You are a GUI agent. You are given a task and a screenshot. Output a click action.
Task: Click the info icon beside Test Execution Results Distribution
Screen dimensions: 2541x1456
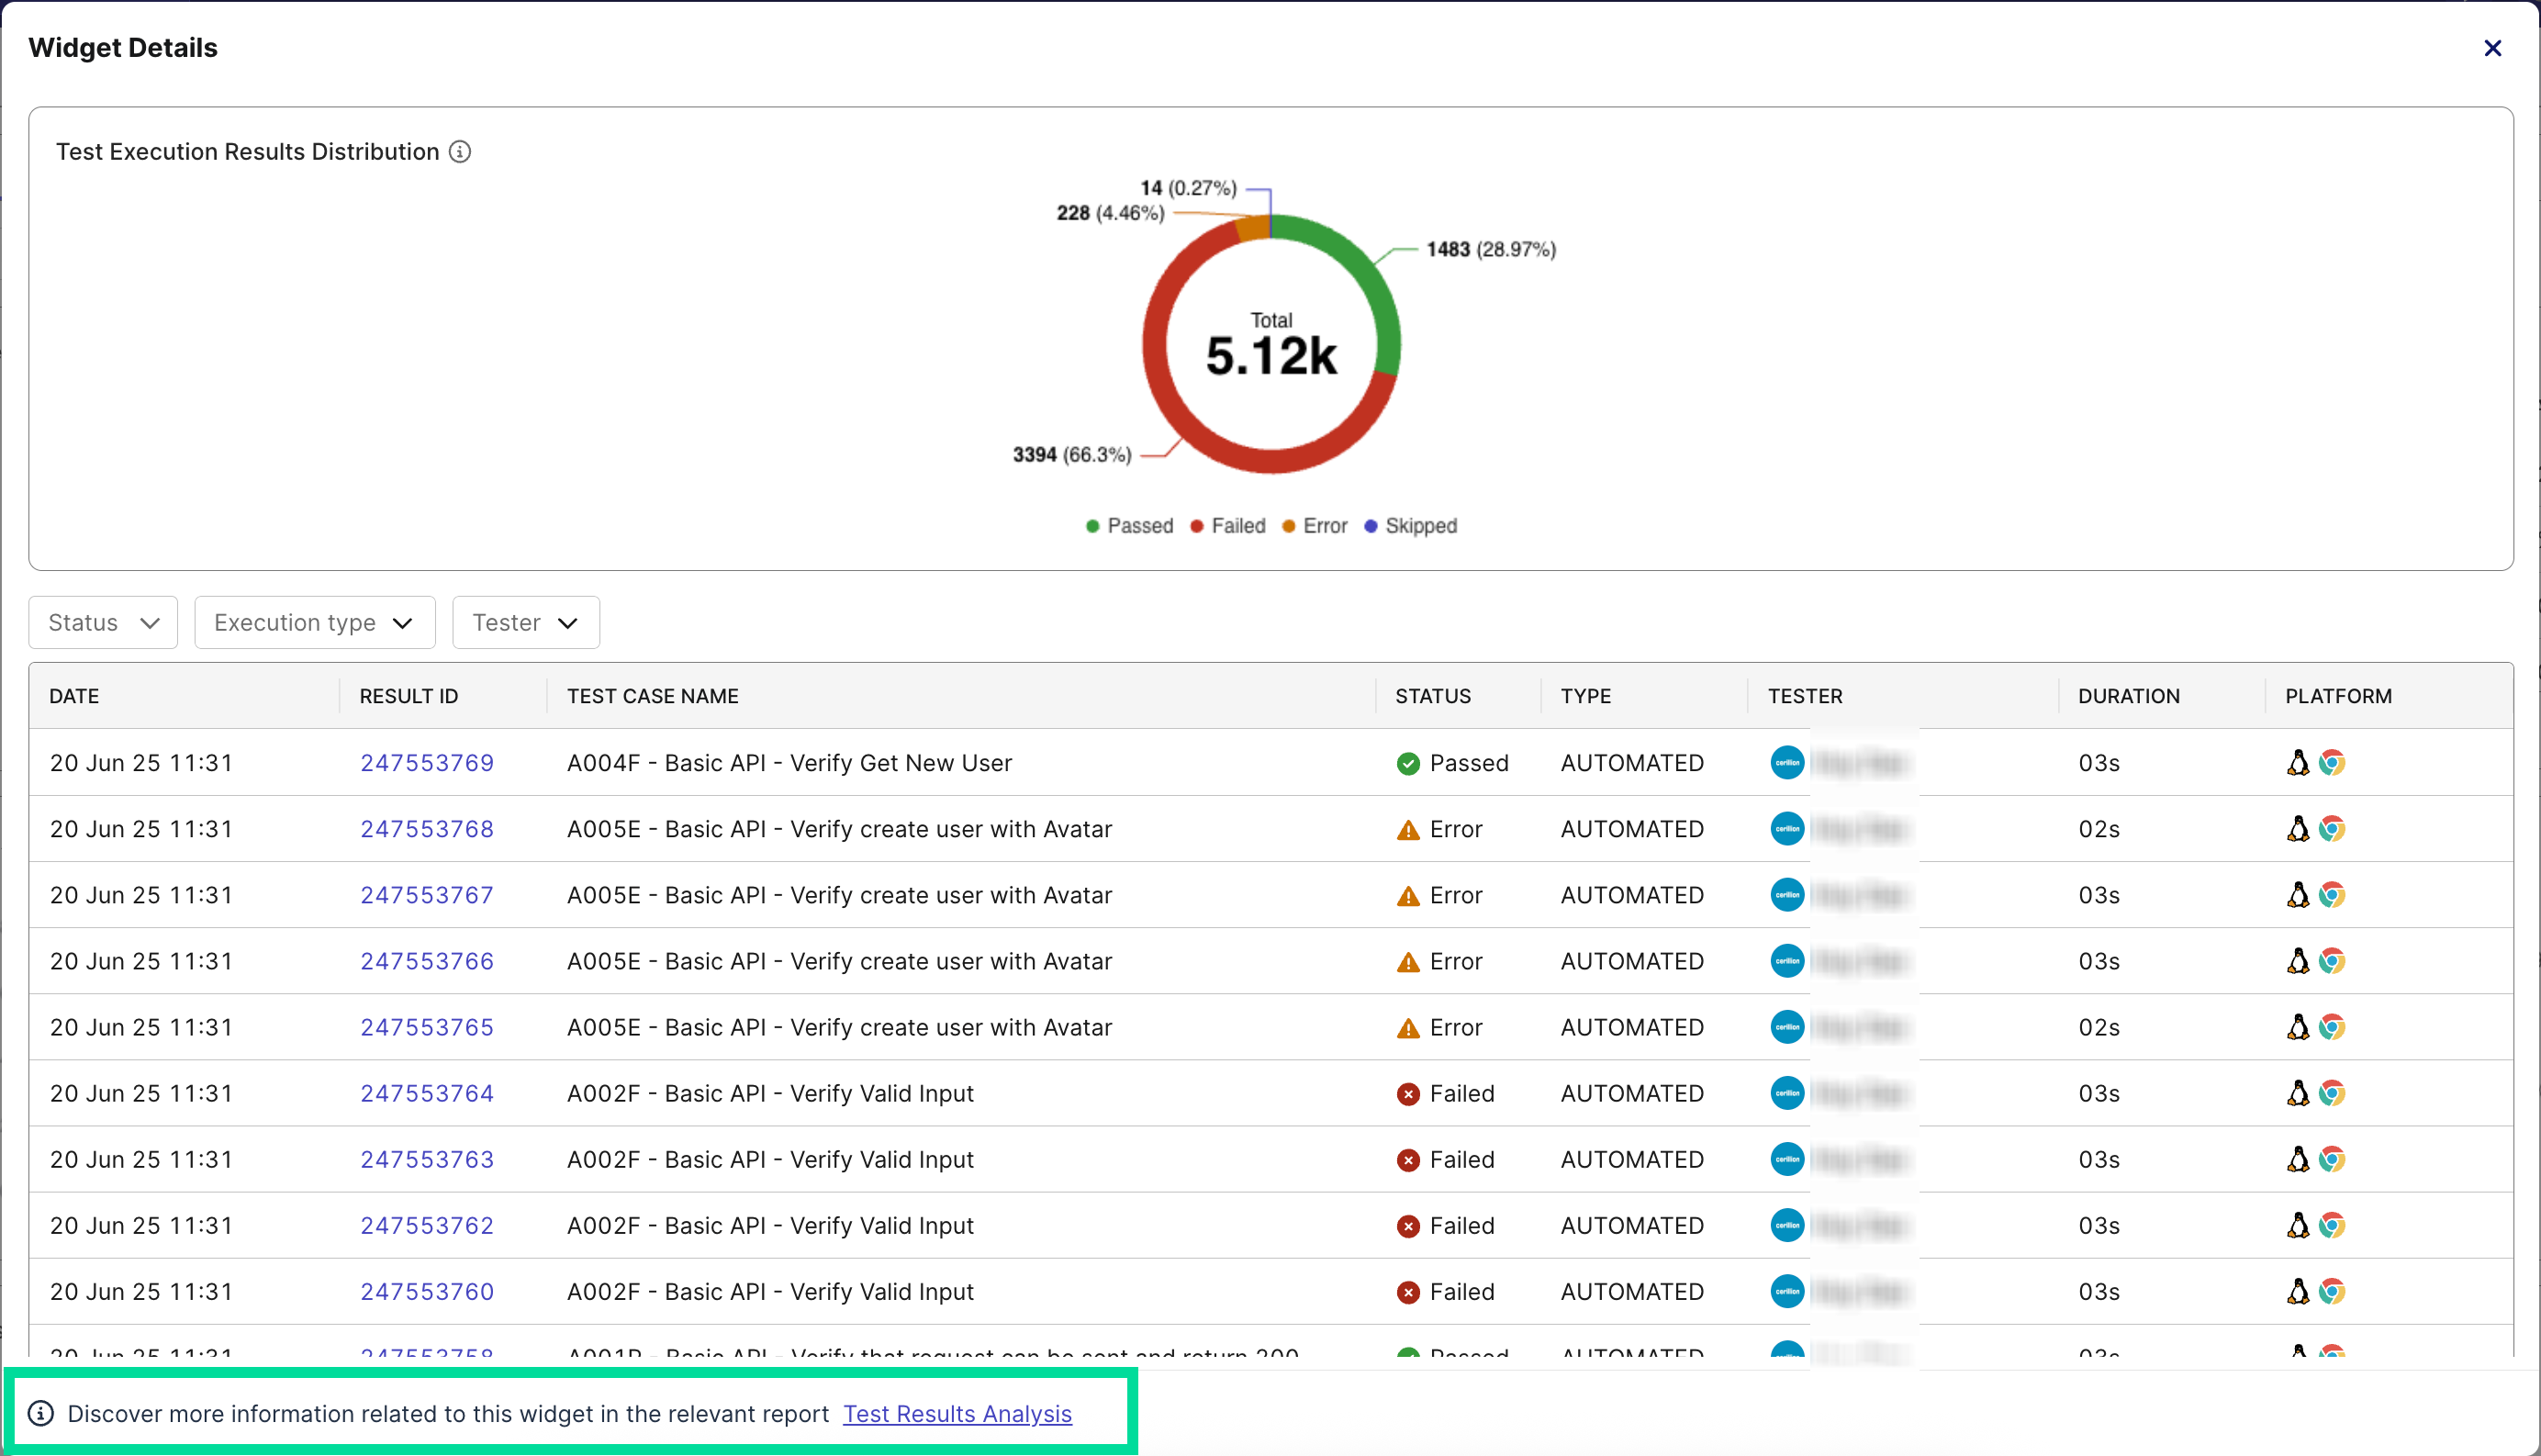tap(460, 151)
